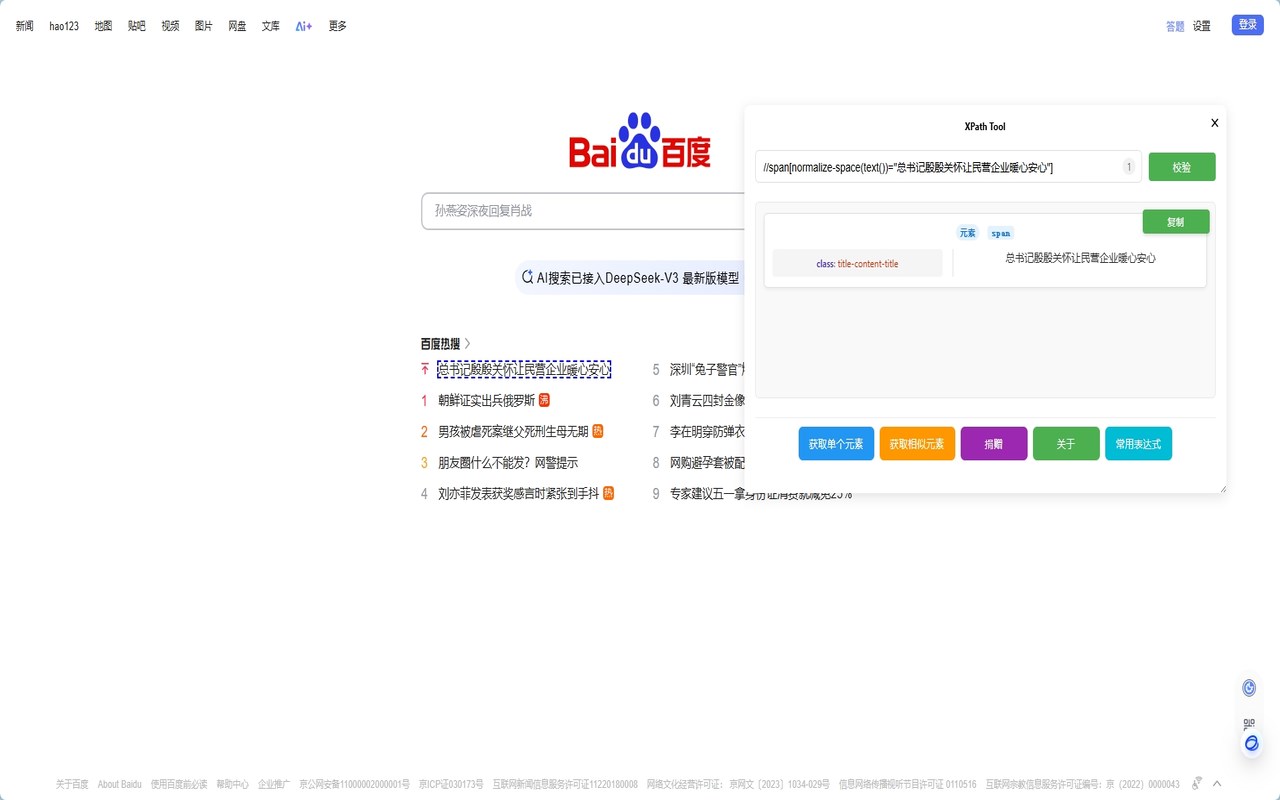Click the QR code icon in right sidebar

point(1249,724)
